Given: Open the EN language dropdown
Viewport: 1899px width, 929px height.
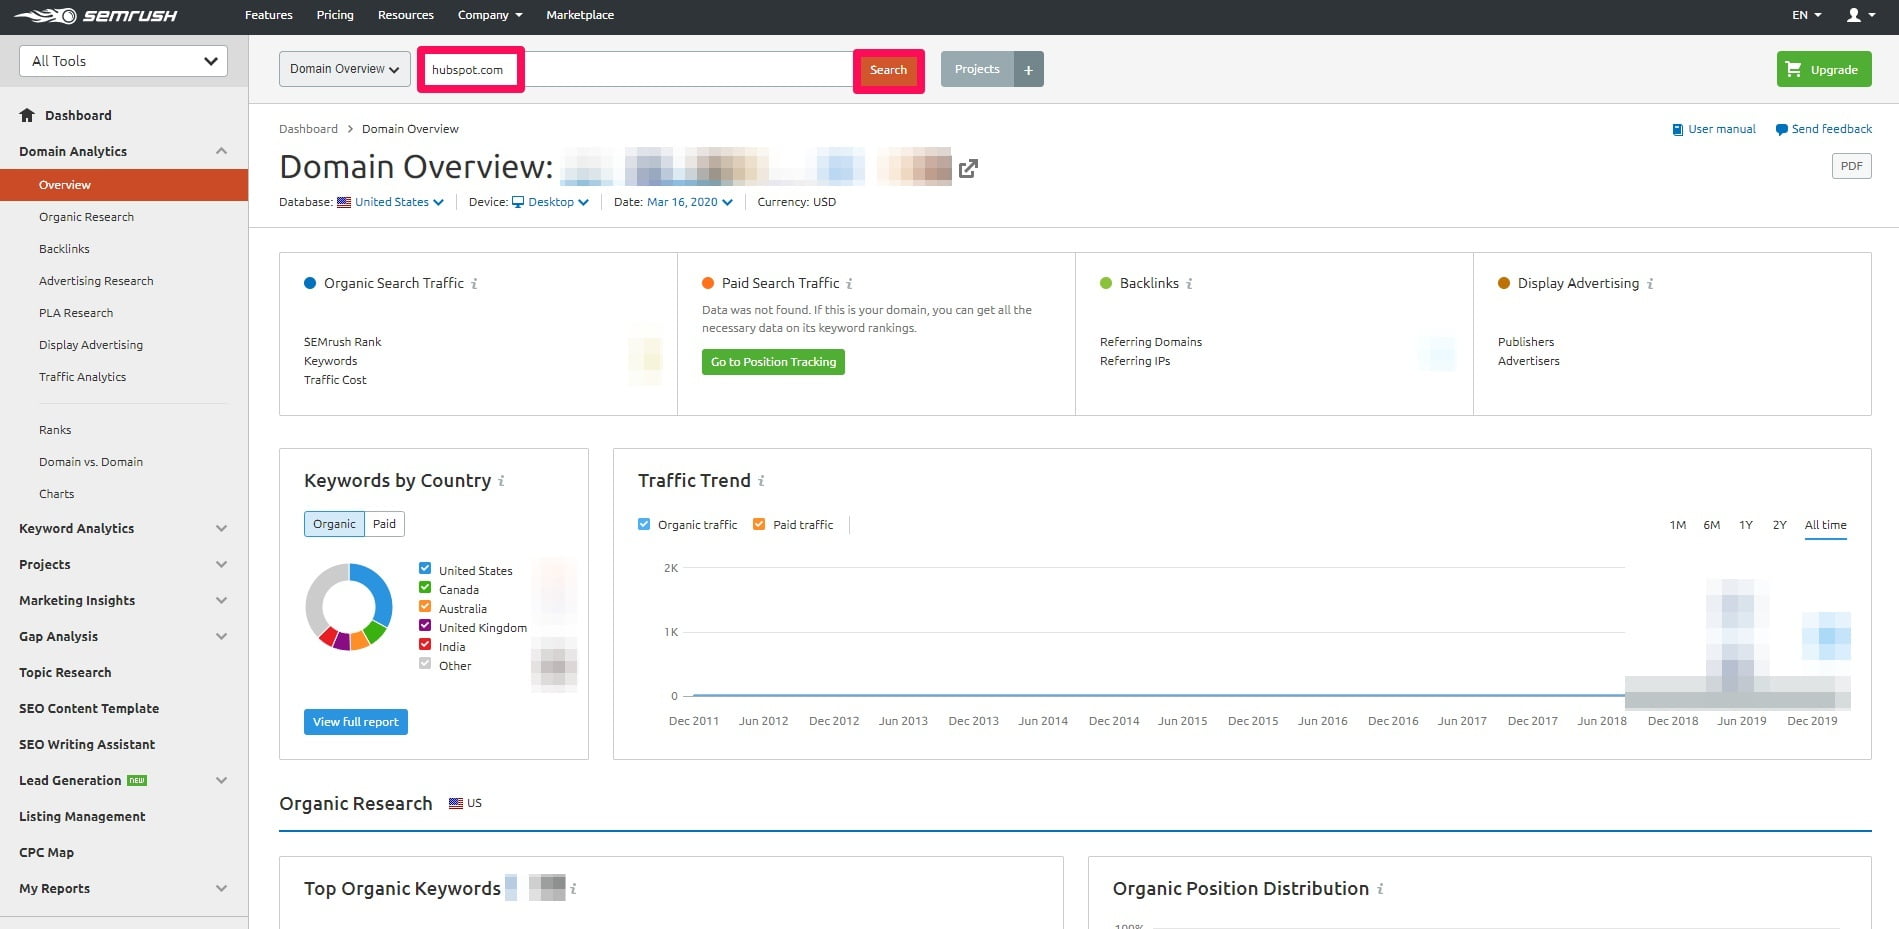Looking at the screenshot, I should pyautogui.click(x=1807, y=15).
